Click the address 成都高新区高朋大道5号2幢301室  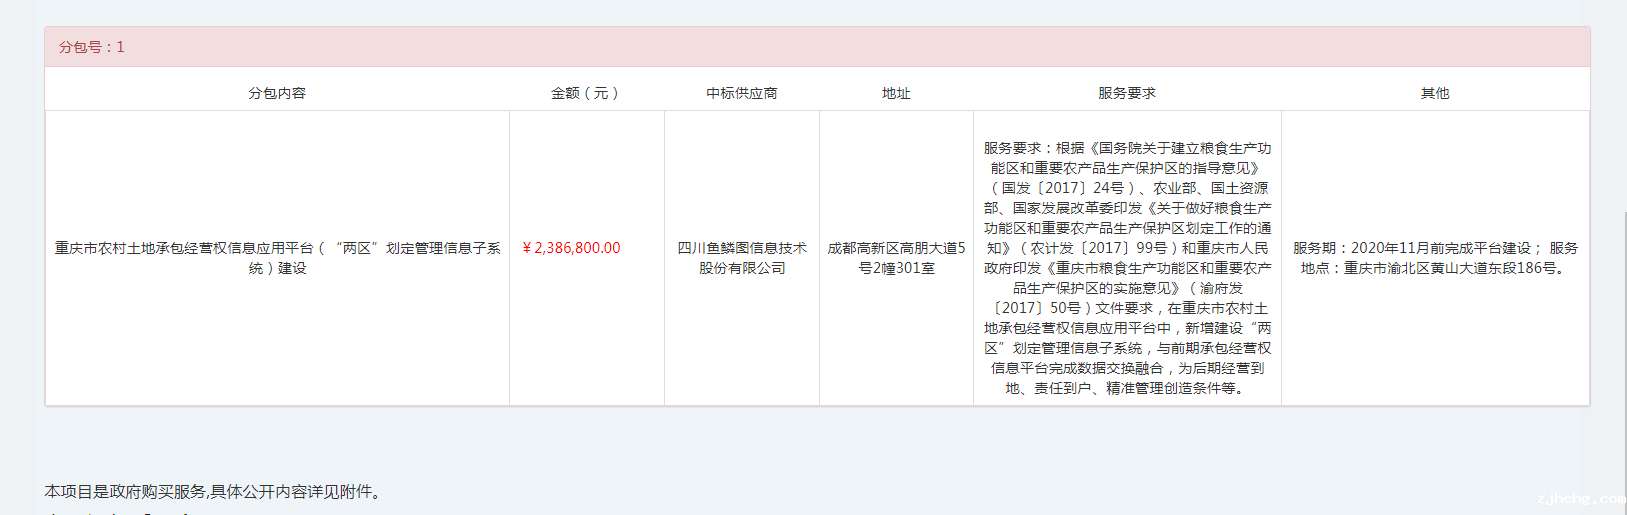(896, 258)
